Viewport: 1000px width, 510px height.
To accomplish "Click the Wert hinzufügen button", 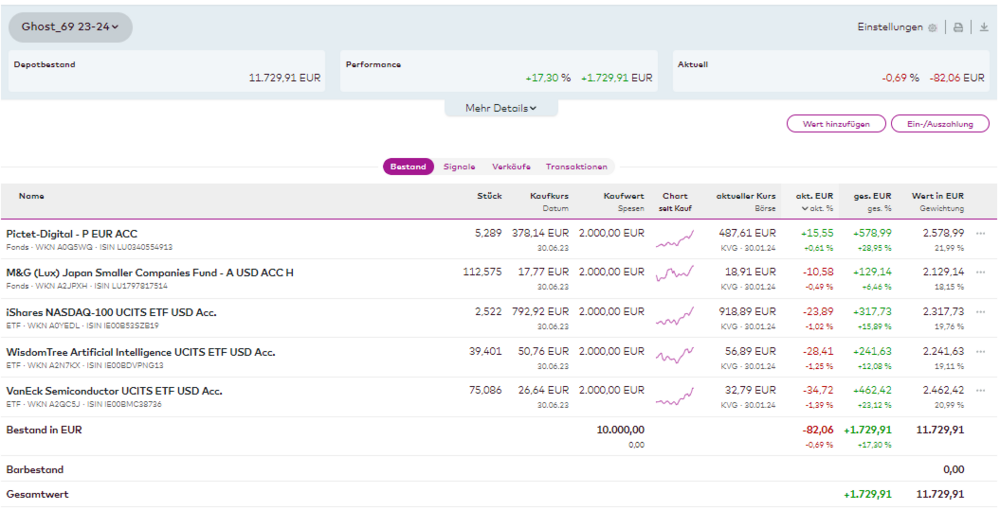I will pyautogui.click(x=836, y=124).
